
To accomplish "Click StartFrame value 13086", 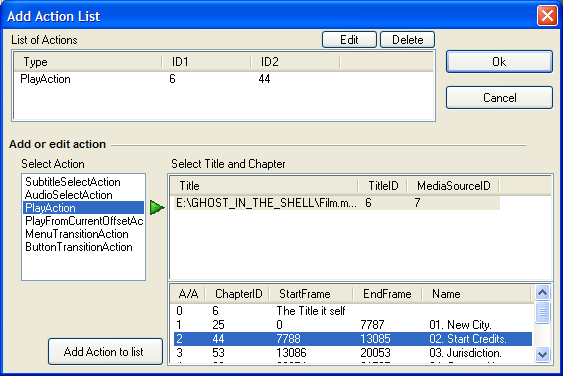I will click(x=291, y=353).
